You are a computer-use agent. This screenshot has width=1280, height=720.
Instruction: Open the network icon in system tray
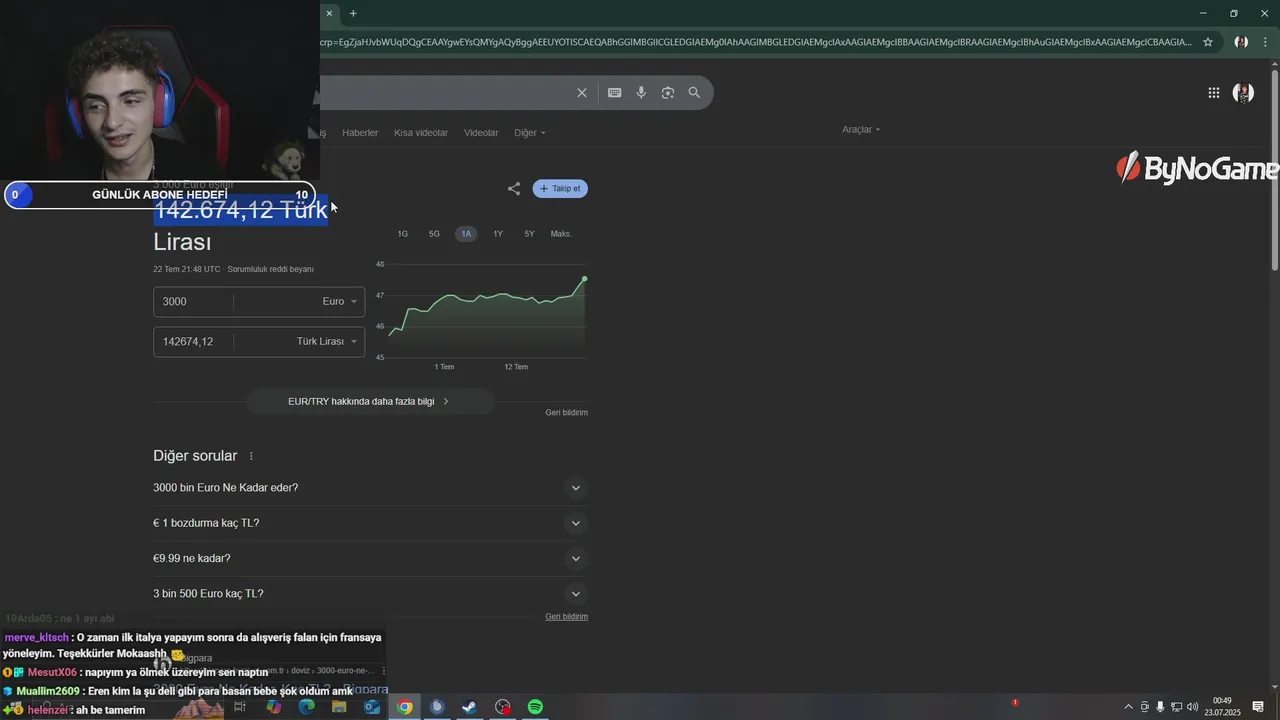click(1176, 707)
